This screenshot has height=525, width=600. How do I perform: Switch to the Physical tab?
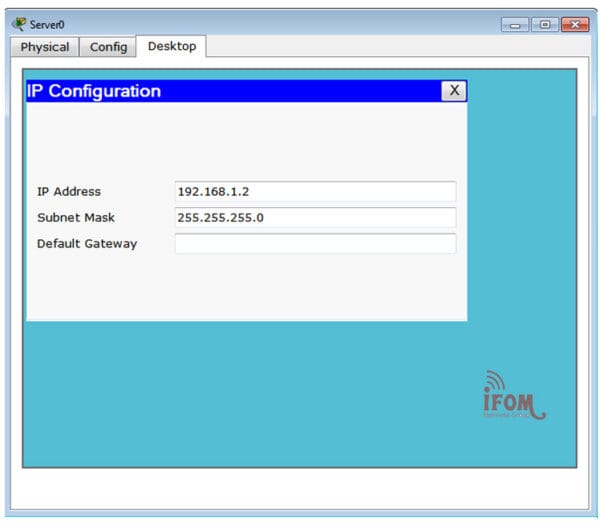(45, 47)
